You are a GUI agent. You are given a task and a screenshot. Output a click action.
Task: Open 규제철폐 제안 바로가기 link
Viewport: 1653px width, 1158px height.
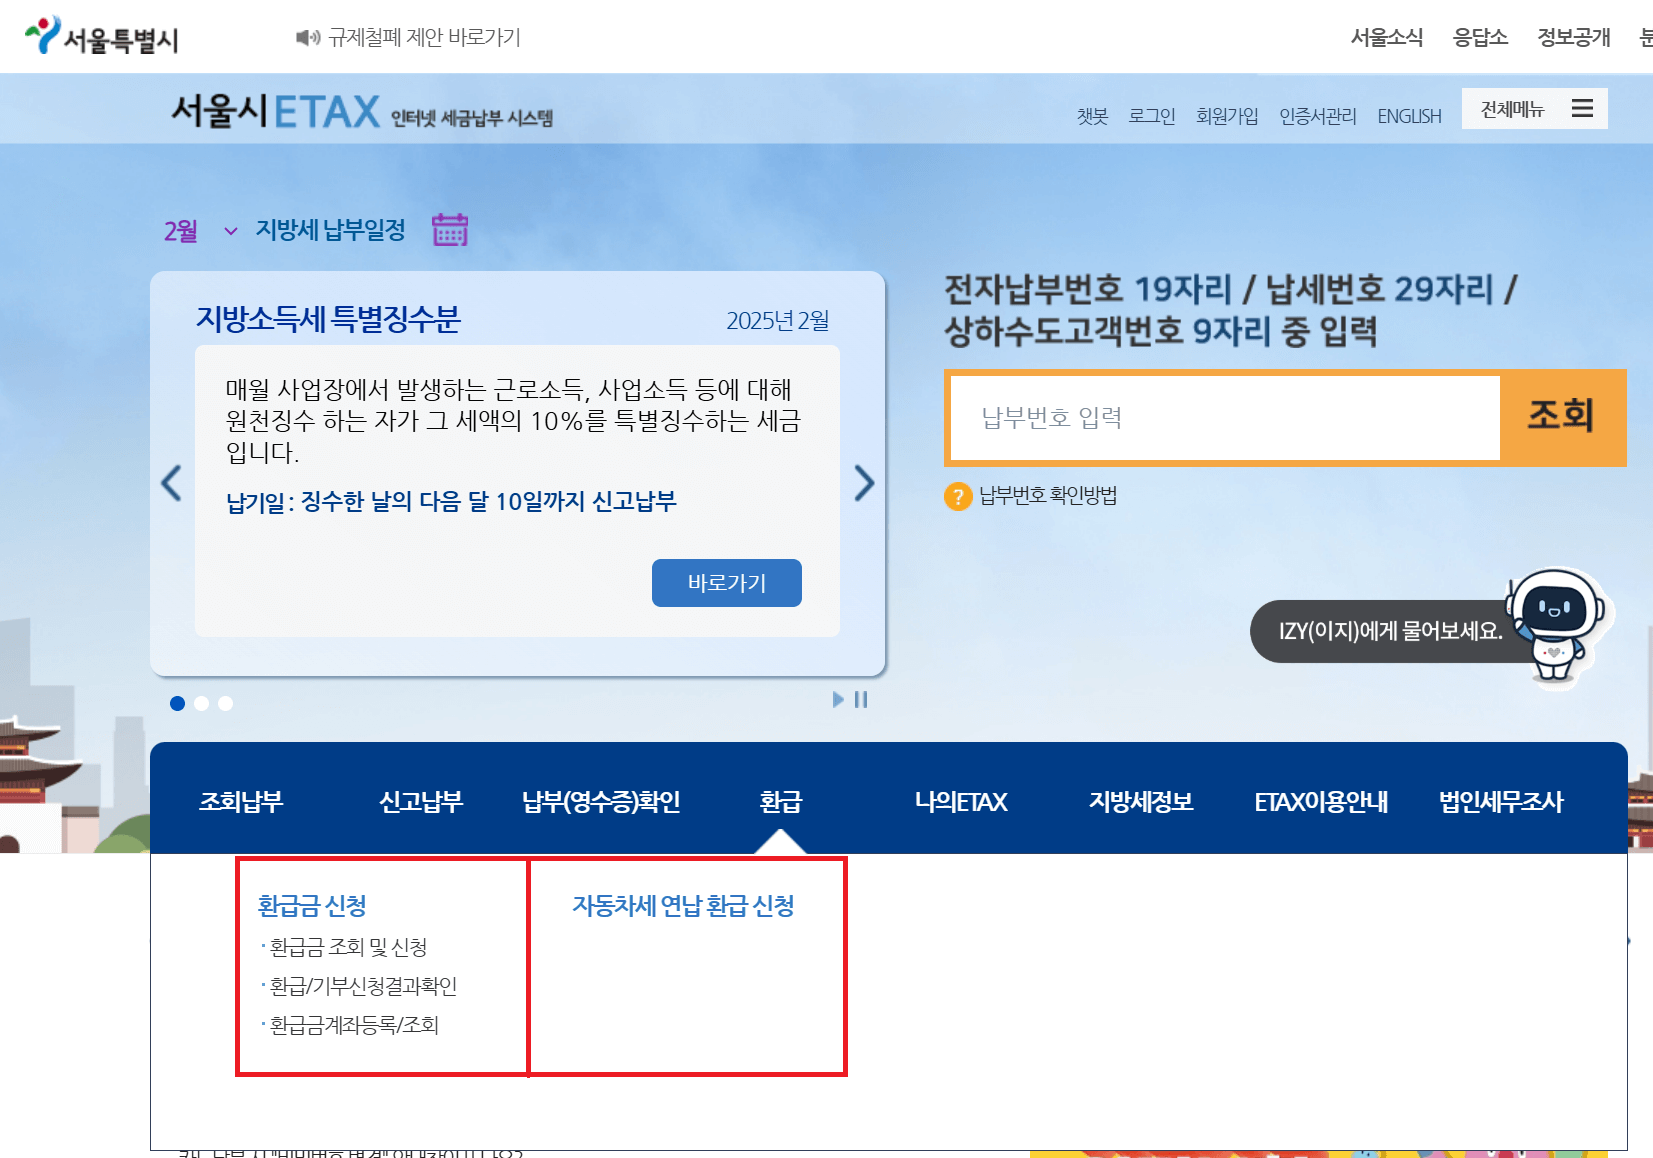424,38
